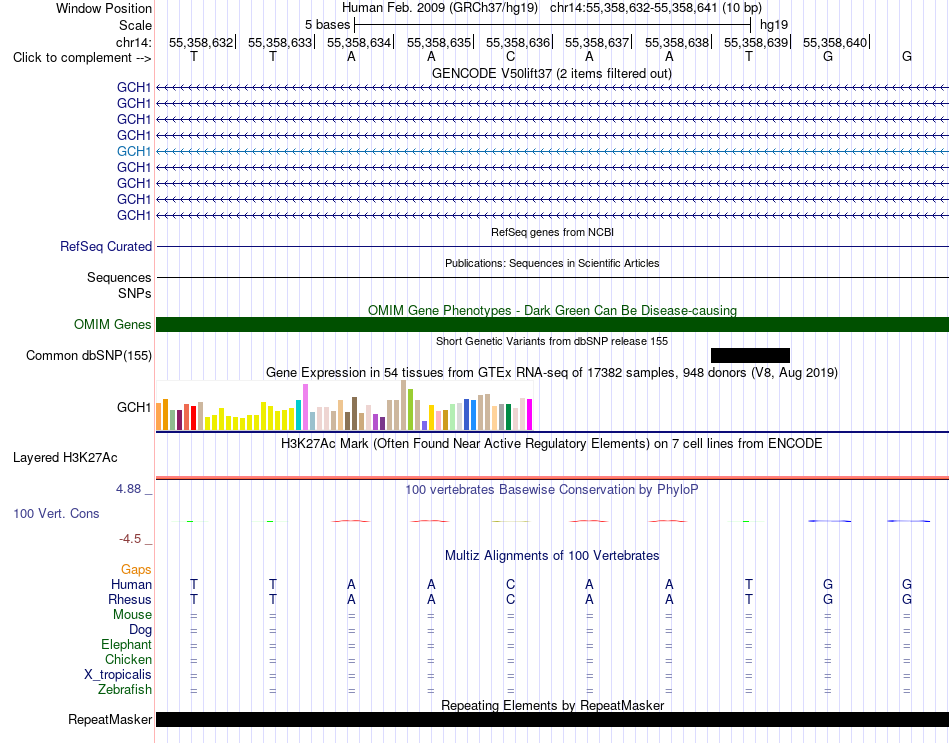Click 'Short Genetic Variants from dbSNP' title
Viewport: 950px width, 743px height.
[x=552, y=341]
